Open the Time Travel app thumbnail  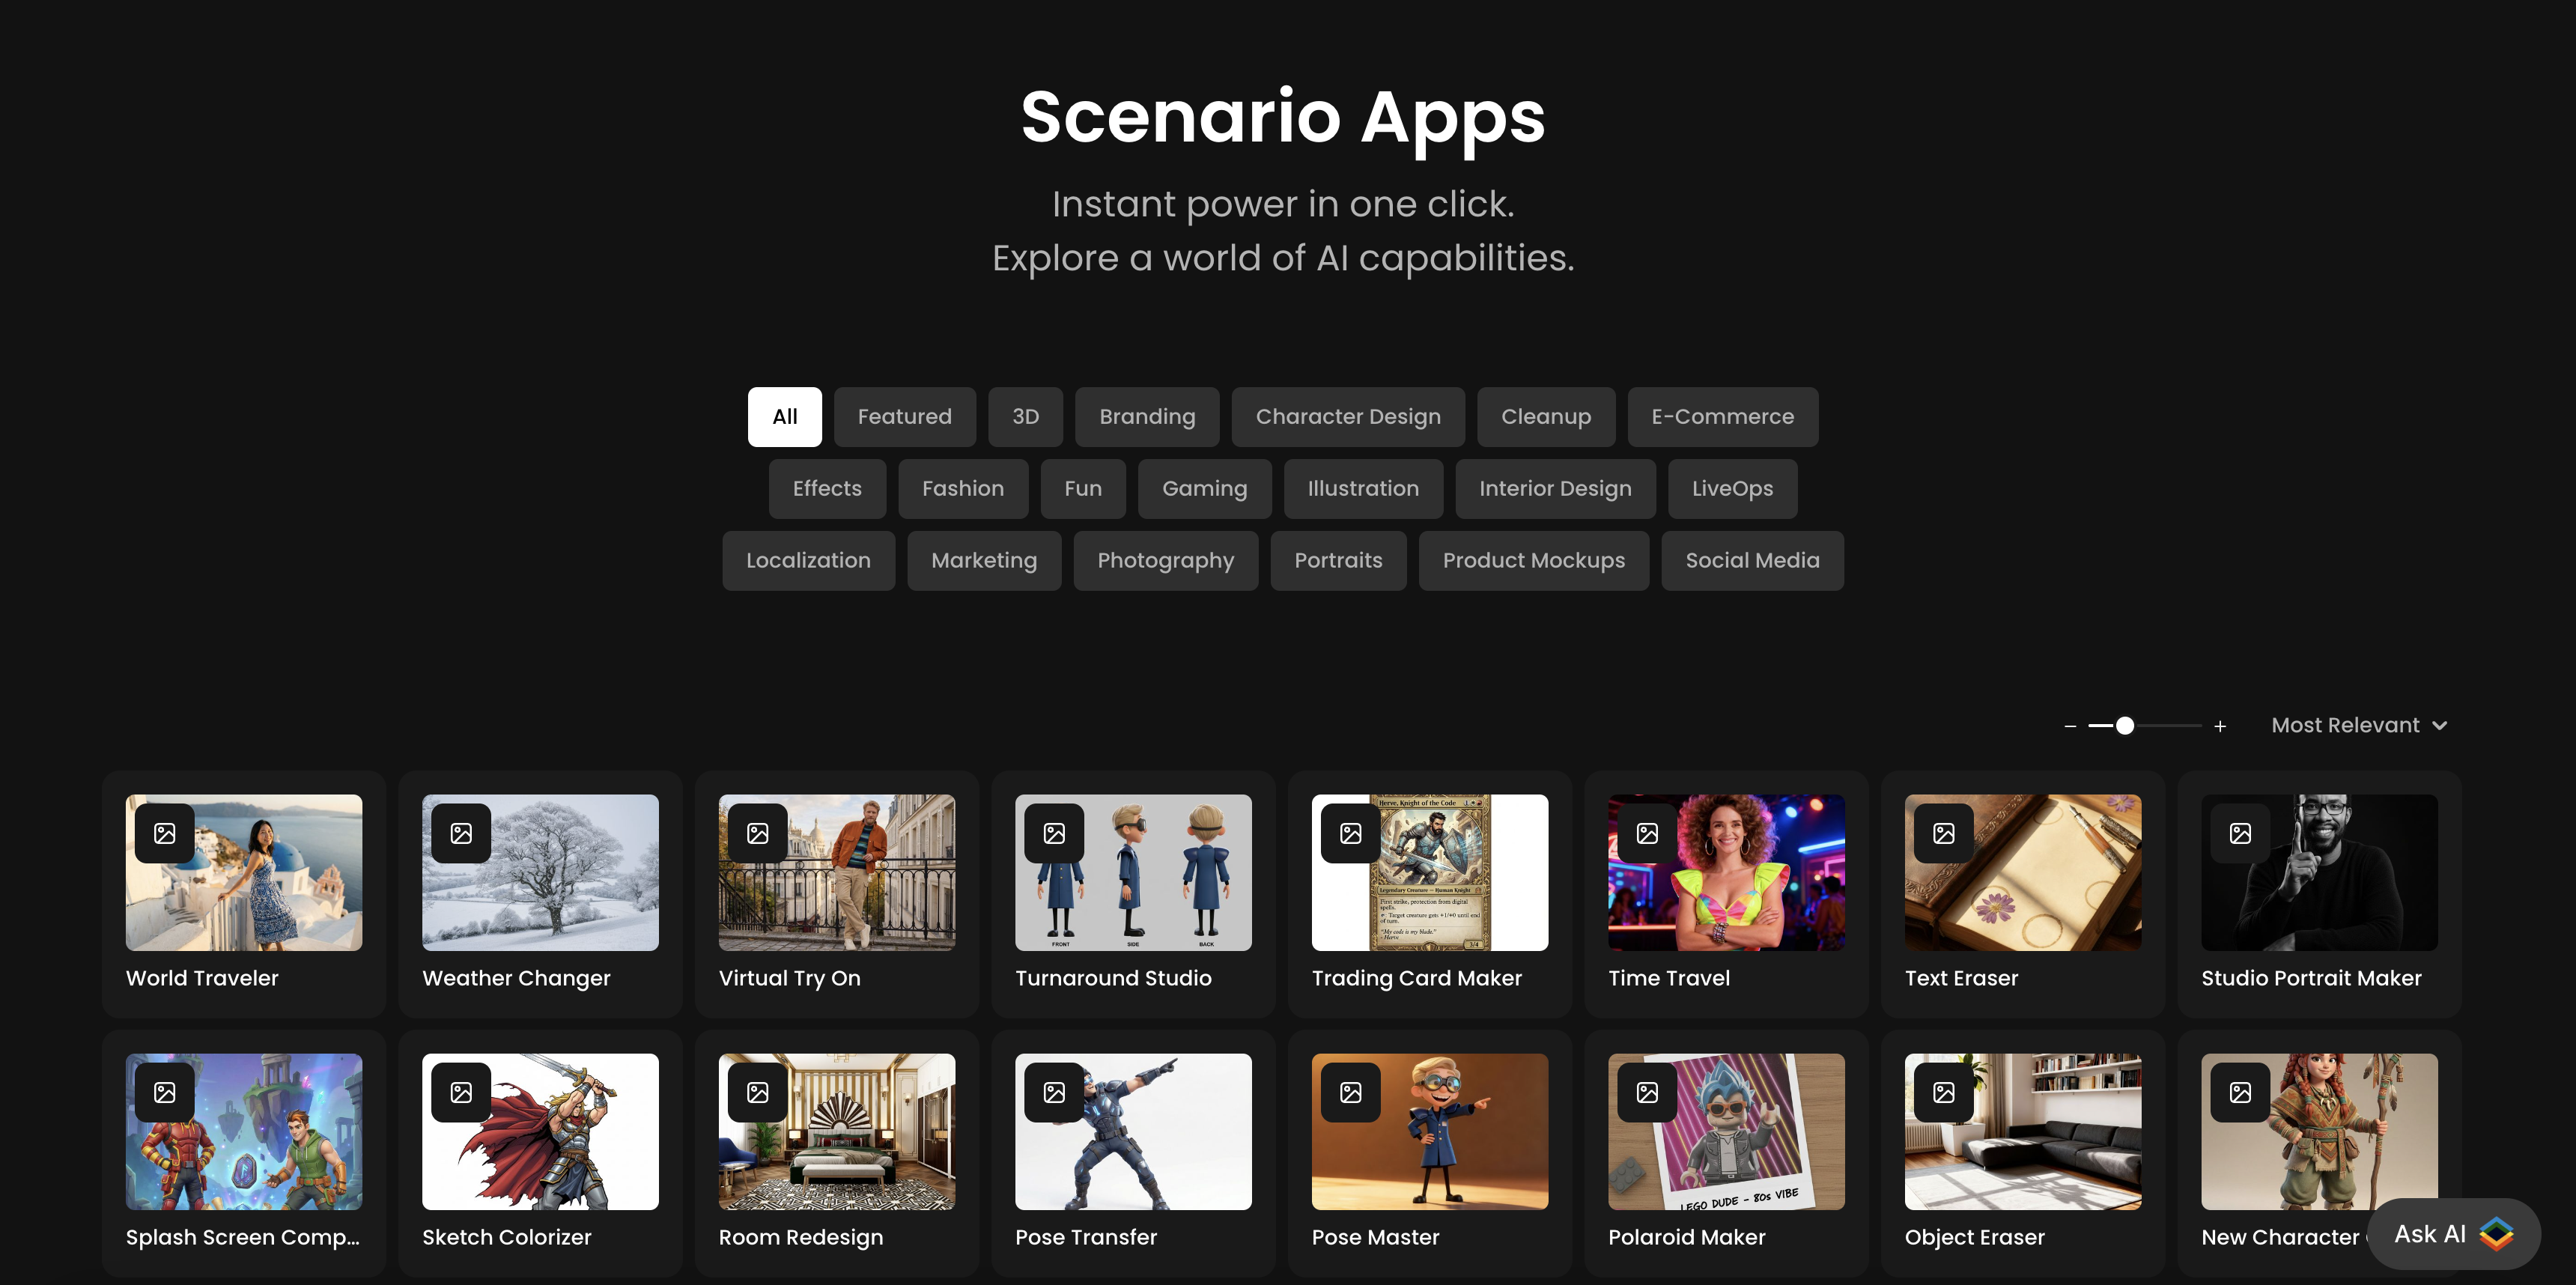coord(1726,872)
